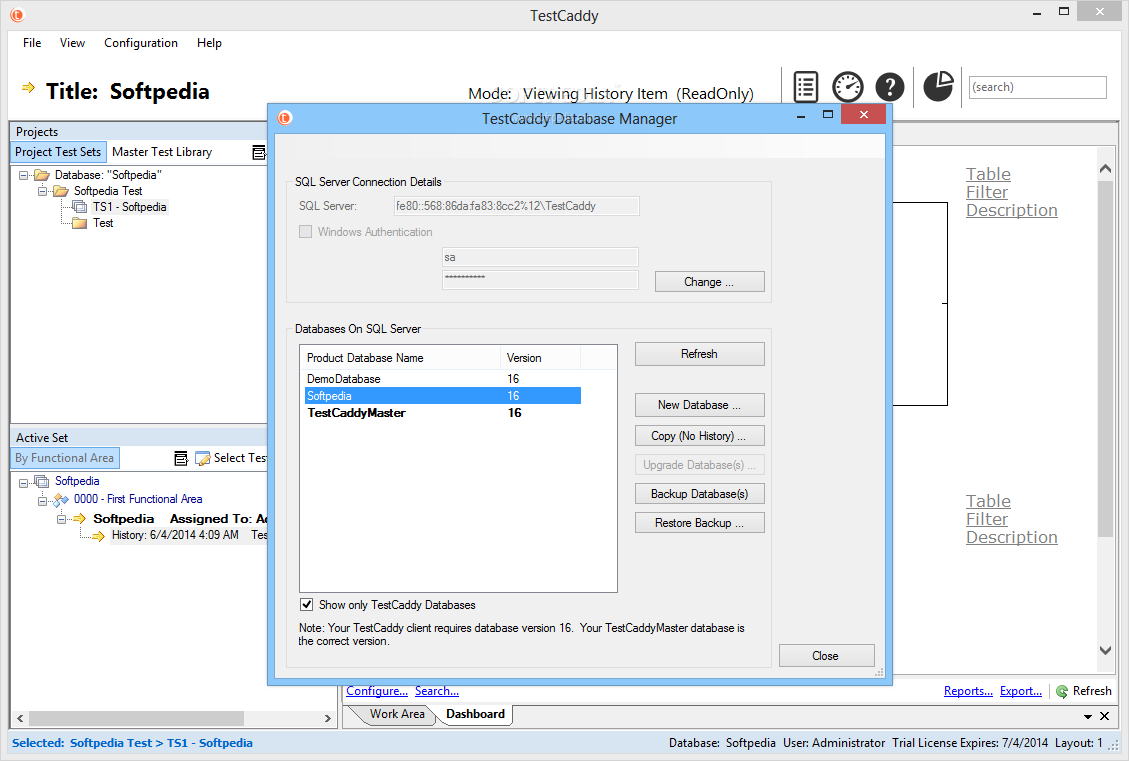Toggle Show only TestCaddy Databases checkbox
This screenshot has height=761, width=1129.
307,605
